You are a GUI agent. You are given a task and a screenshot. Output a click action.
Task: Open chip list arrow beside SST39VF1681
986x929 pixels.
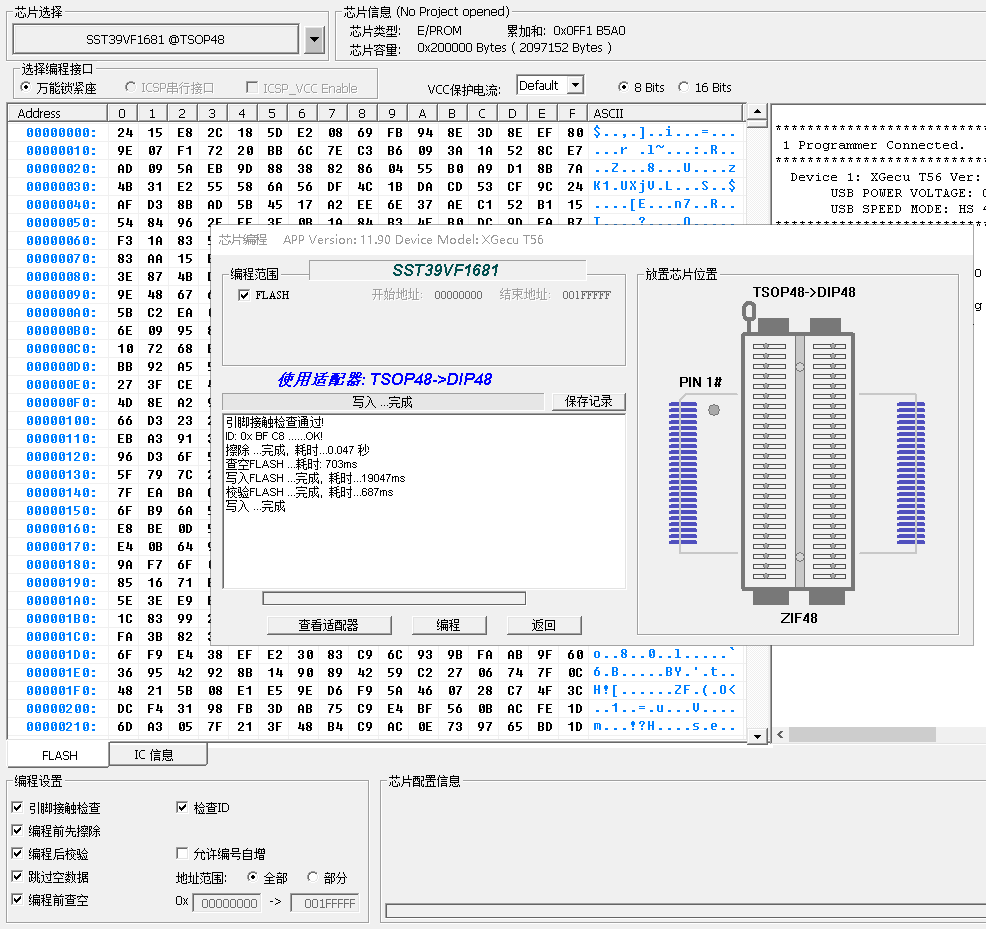(314, 40)
